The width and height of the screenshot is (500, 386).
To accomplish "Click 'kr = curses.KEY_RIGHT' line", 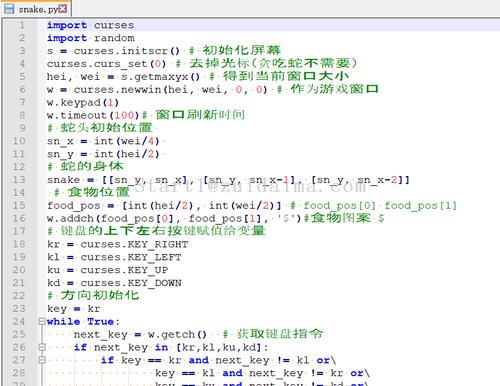I will tap(117, 244).
